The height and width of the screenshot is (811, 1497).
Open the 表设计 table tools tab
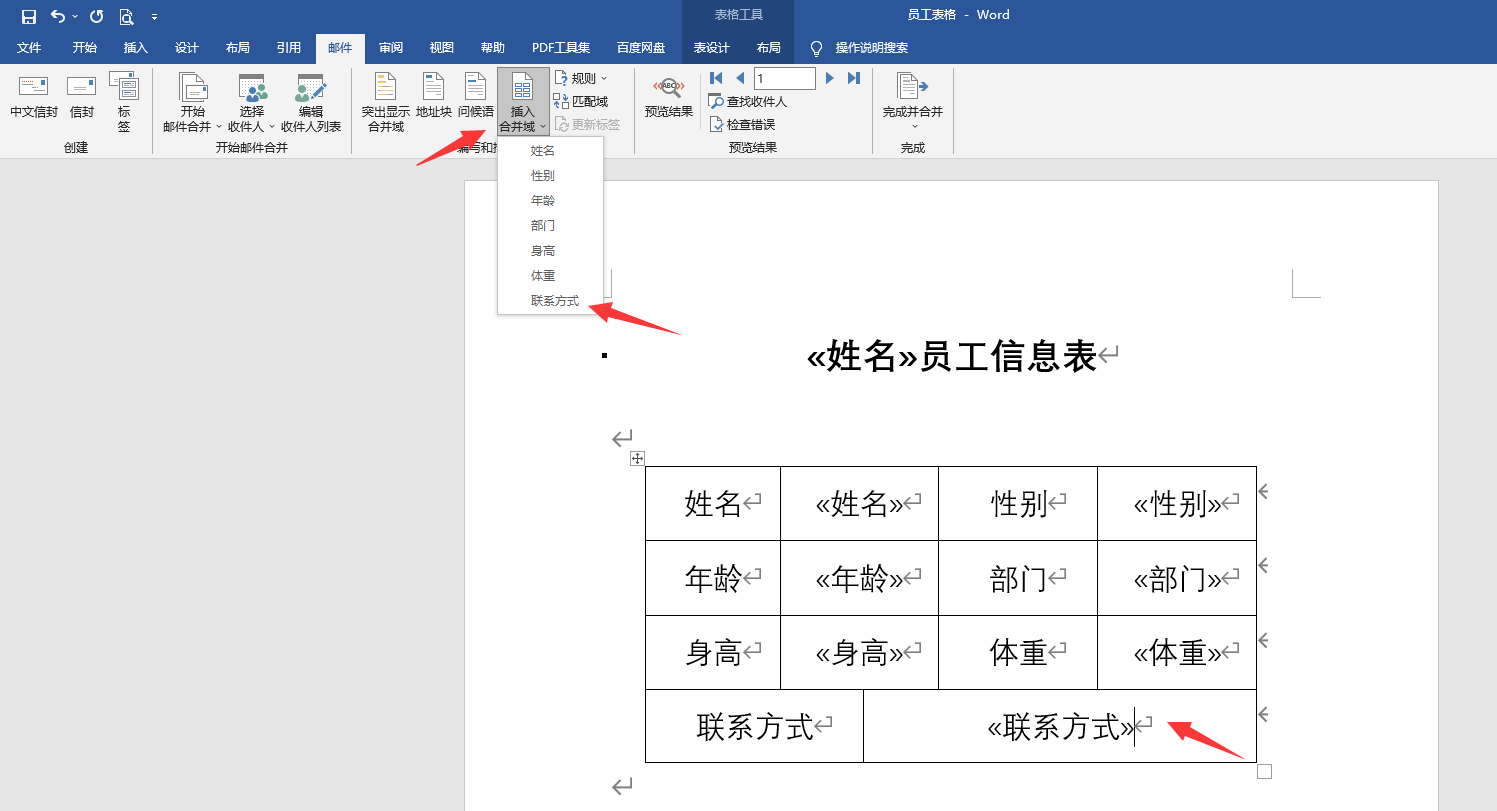[x=711, y=48]
